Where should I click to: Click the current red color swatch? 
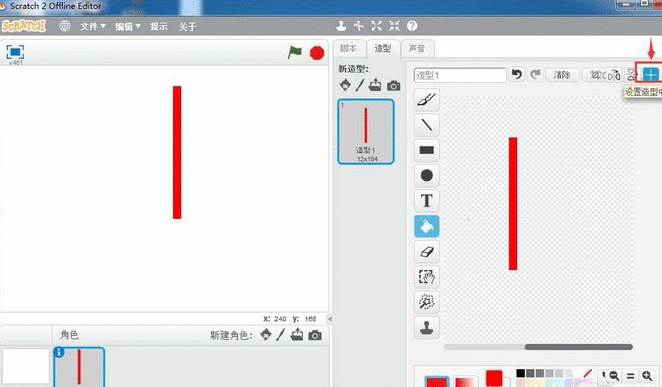point(494,378)
